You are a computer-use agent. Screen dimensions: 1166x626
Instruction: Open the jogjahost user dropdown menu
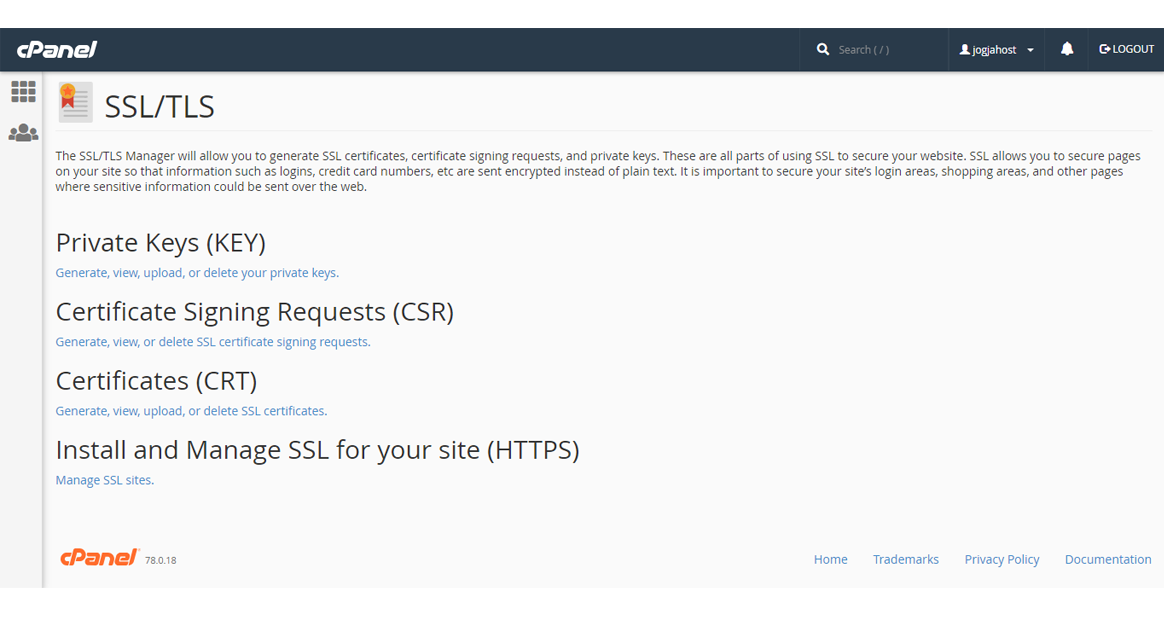coord(996,50)
